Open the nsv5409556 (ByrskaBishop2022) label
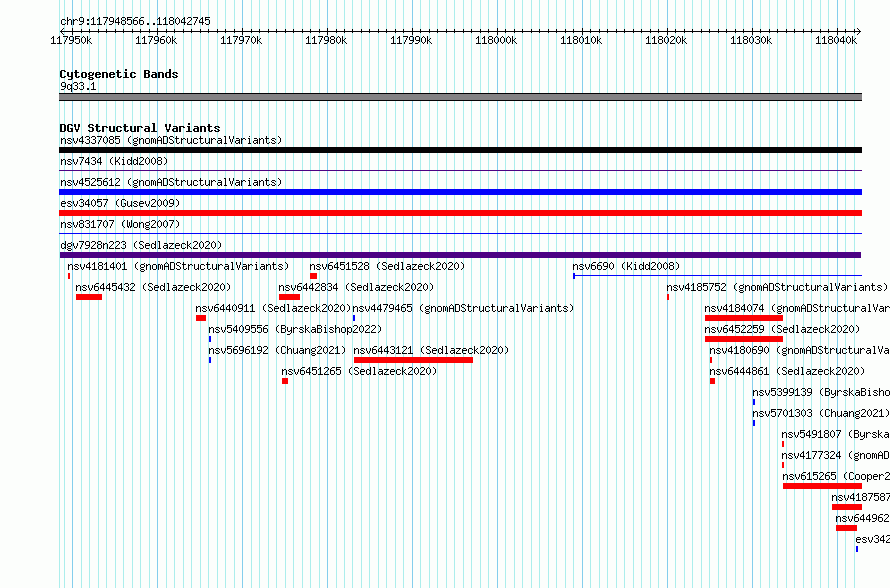This screenshot has width=890, height=588. pyautogui.click(x=295, y=329)
